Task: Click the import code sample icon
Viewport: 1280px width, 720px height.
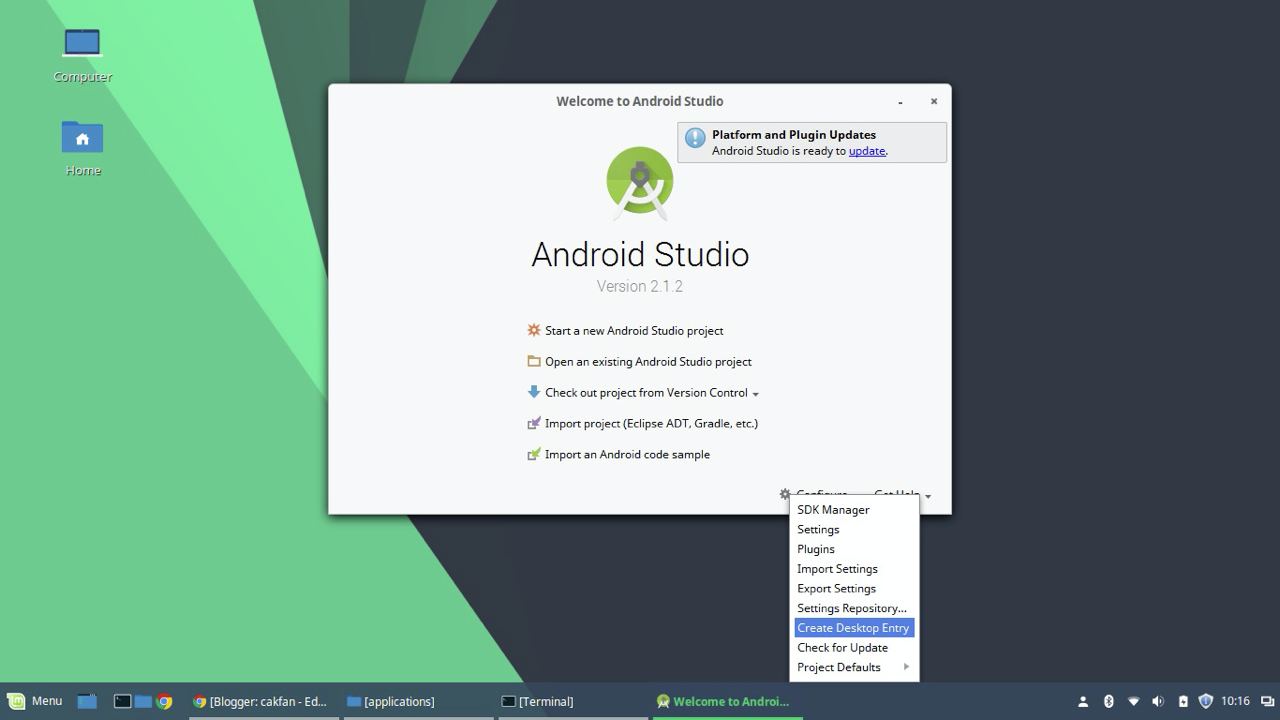Action: point(534,454)
